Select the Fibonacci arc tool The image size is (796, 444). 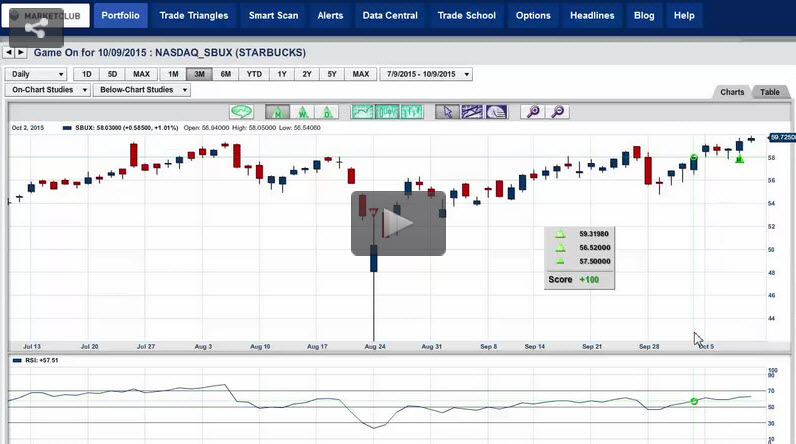pyautogui.click(x=496, y=112)
